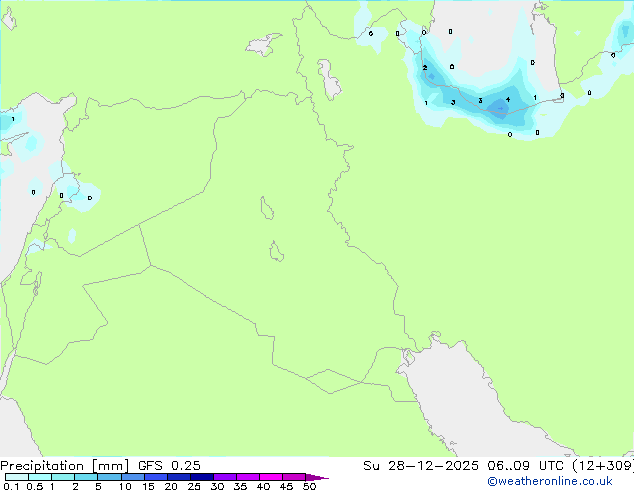The width and height of the screenshot is (634, 490).
Task: Click the "20" legend scale label
Action: click(171, 486)
